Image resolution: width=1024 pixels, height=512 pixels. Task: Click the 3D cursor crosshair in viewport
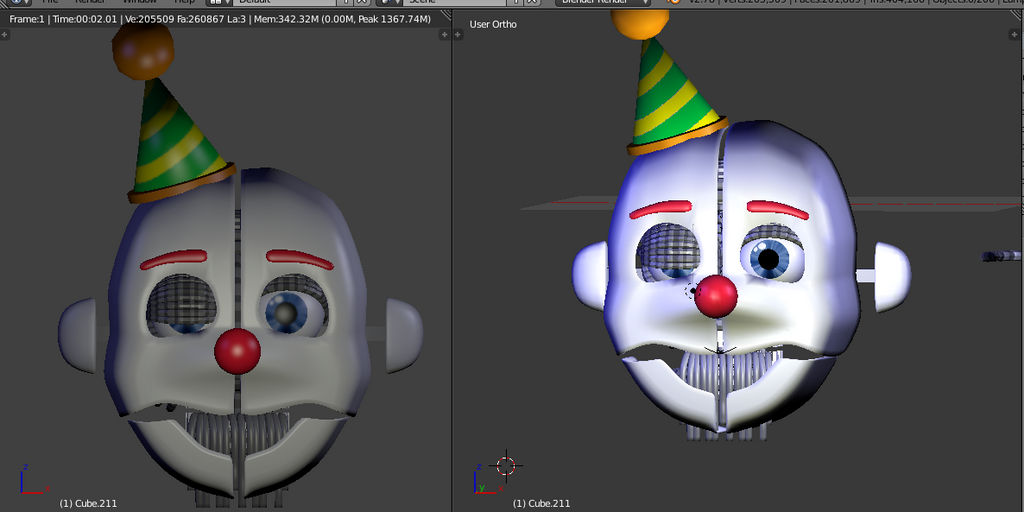pos(506,466)
